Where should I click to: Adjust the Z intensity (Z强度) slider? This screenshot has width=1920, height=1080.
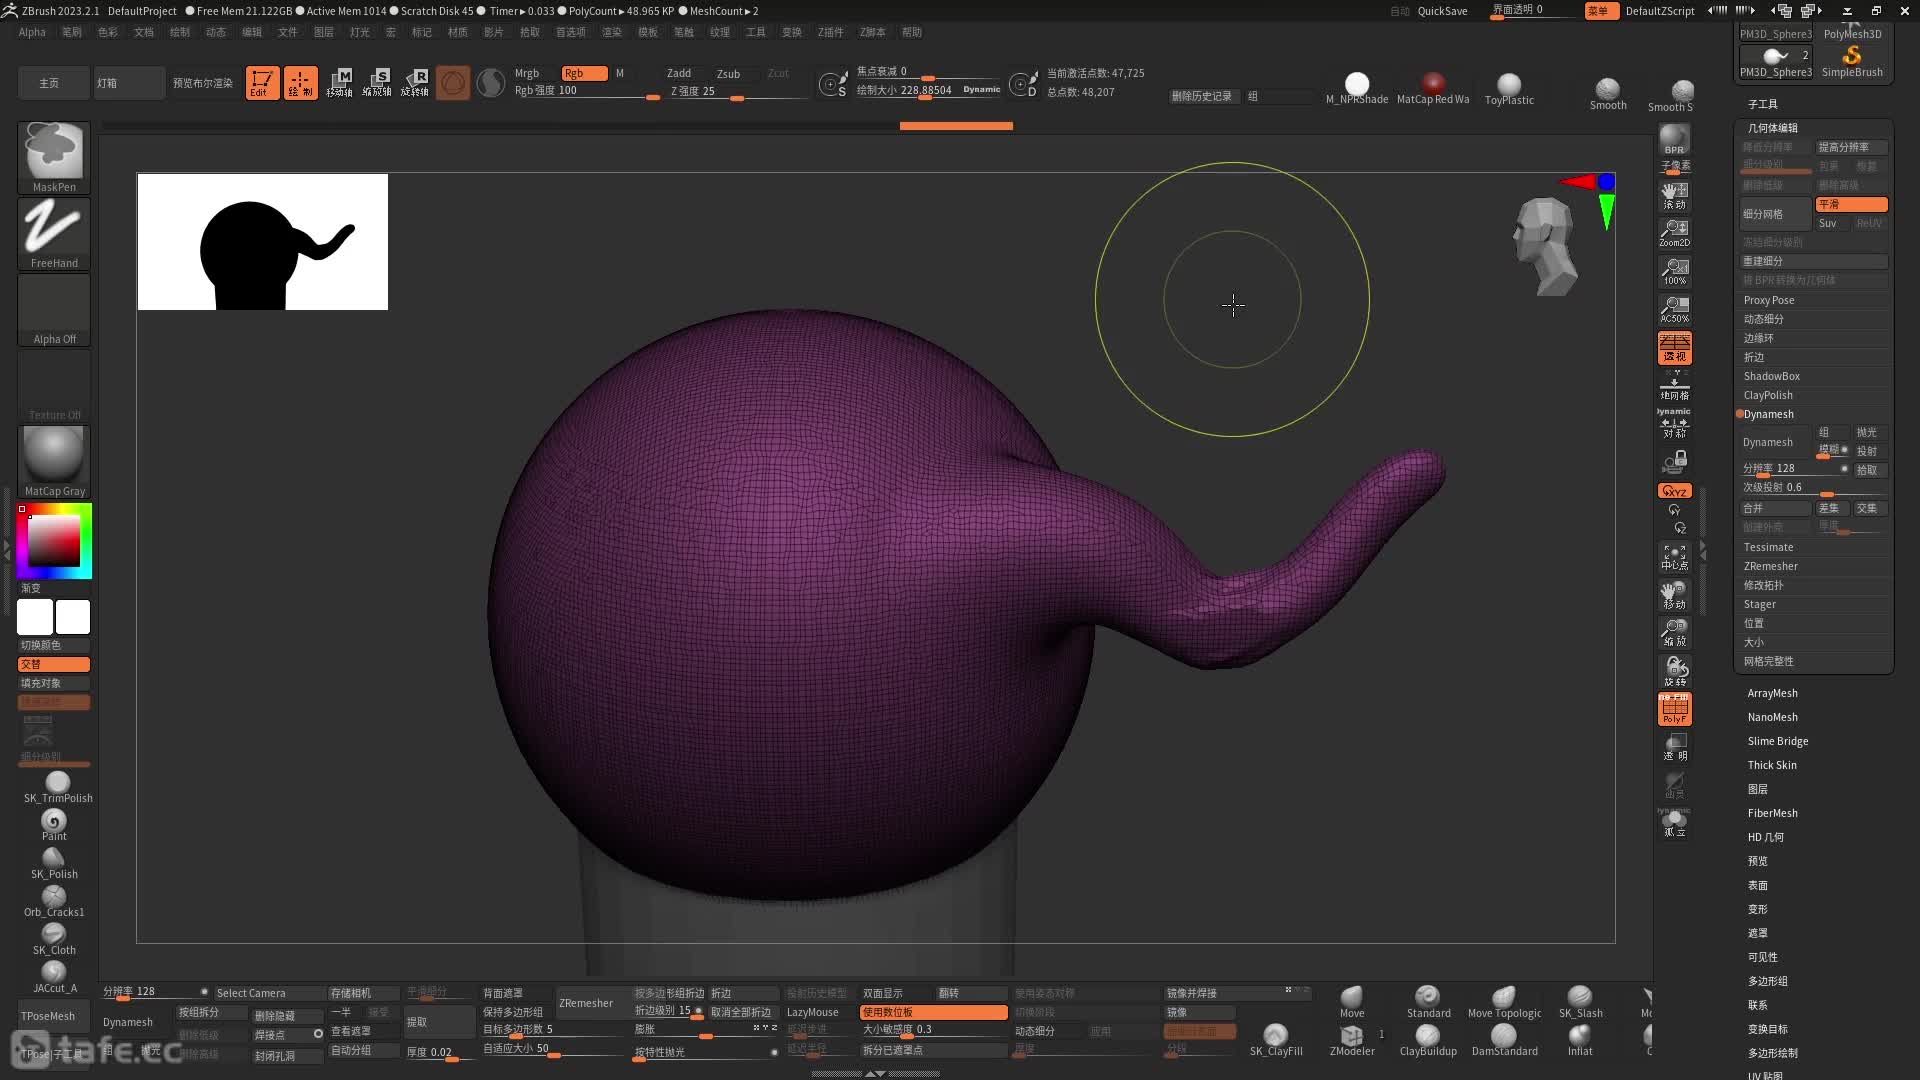(738, 91)
